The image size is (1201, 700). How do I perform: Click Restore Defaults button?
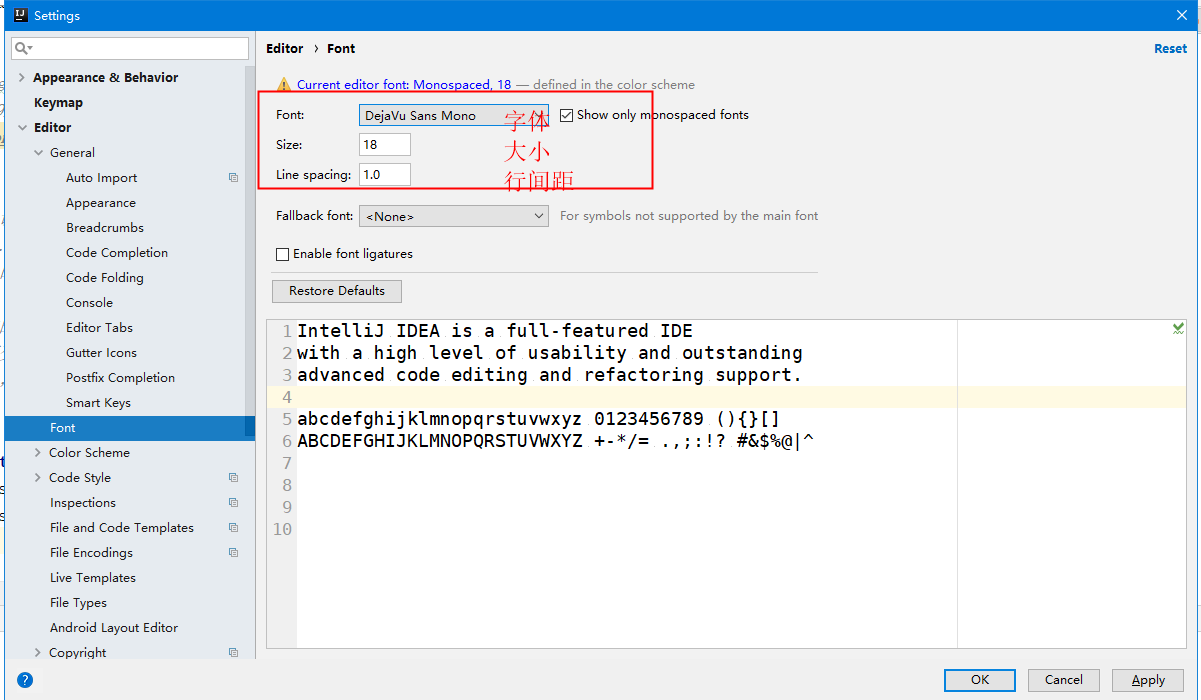pyautogui.click(x=337, y=291)
